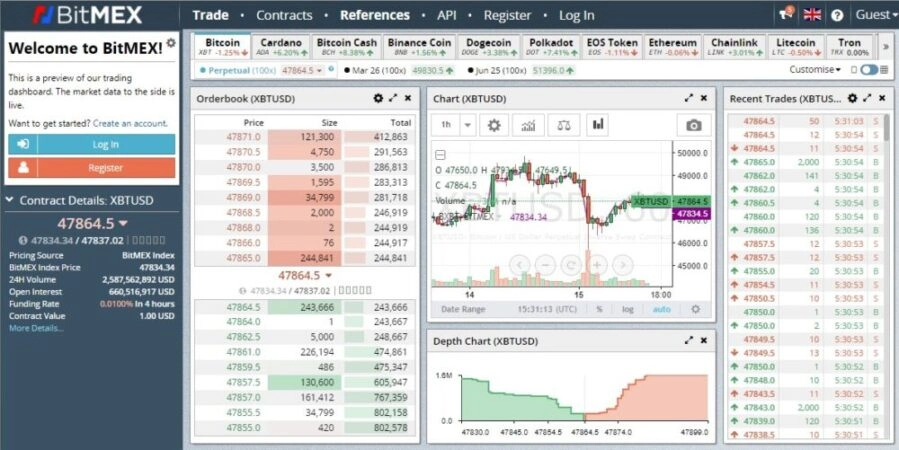Screen dimensions: 899x450
Task: Open the Customise dropdown
Action: click(815, 70)
